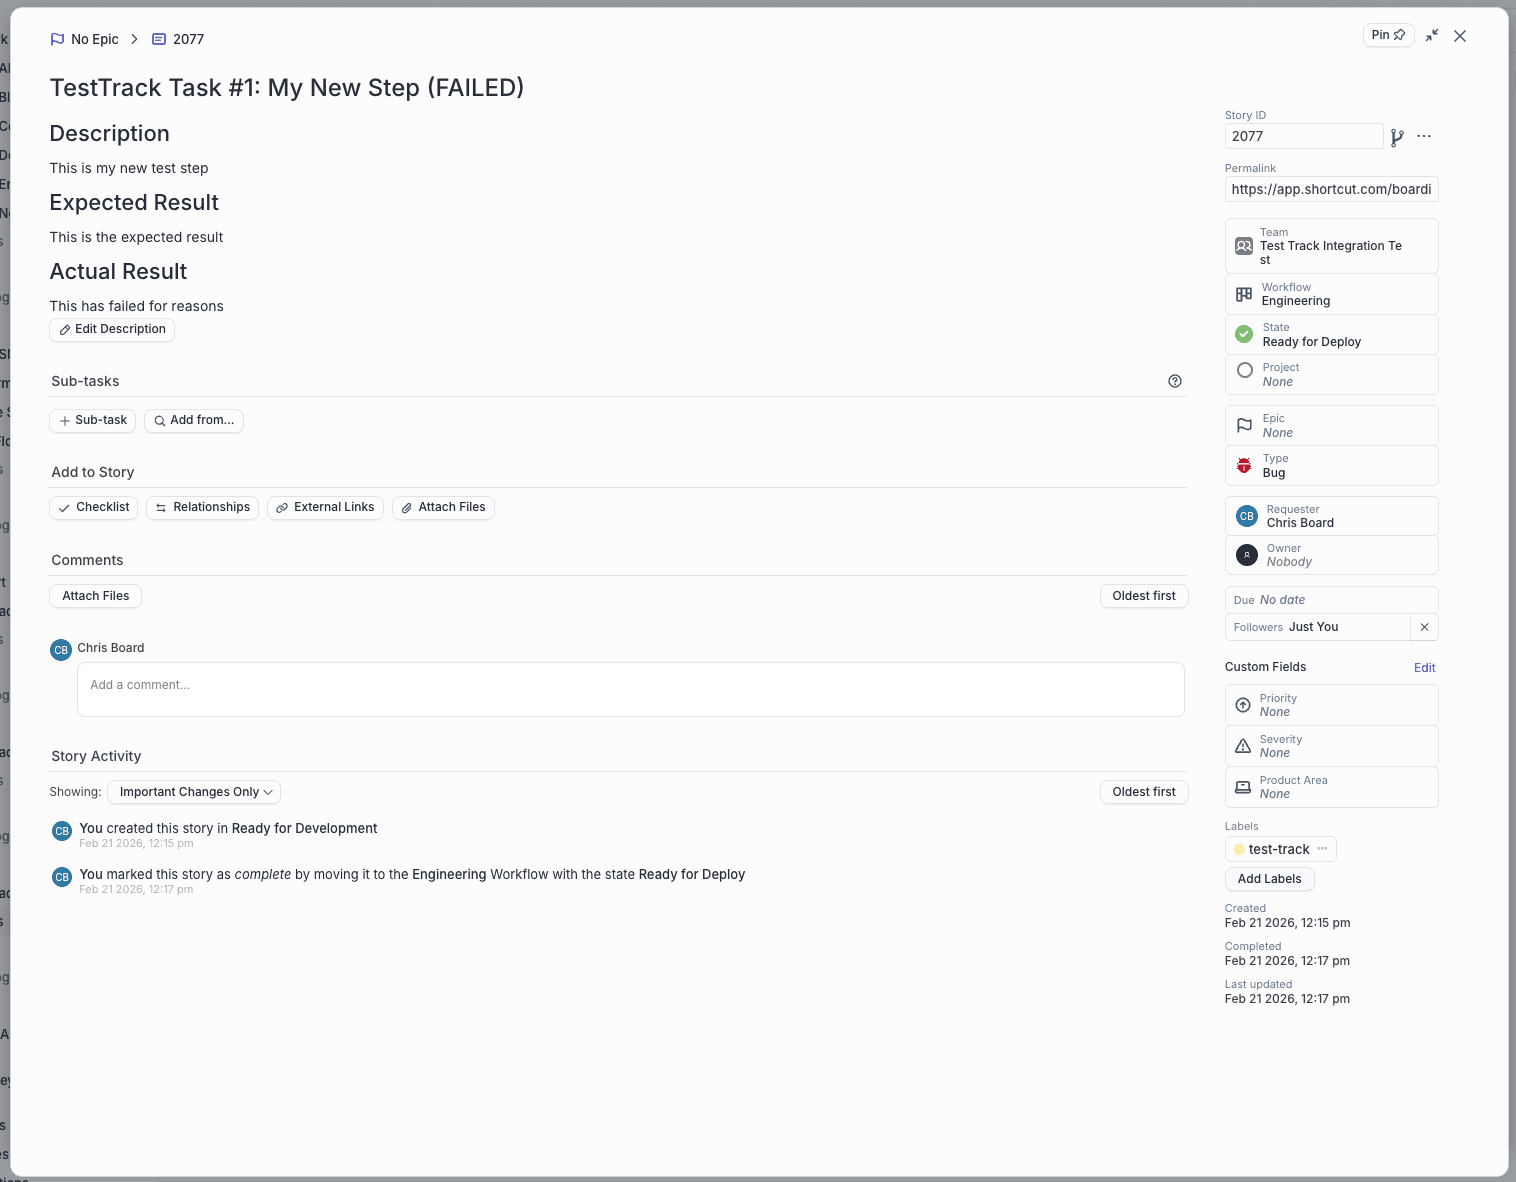Click the Sub-tasks help question icon
The height and width of the screenshot is (1182, 1516).
[x=1175, y=381]
